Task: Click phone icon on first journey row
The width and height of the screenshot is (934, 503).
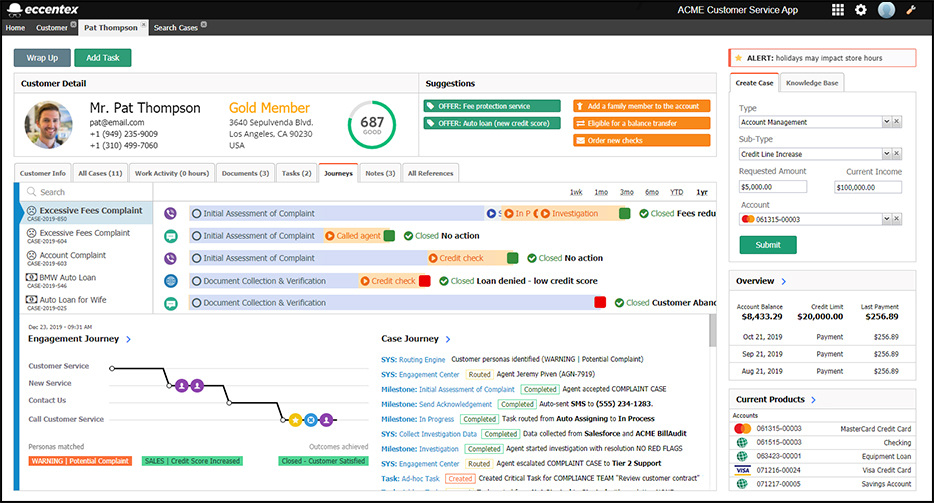Action: [171, 213]
